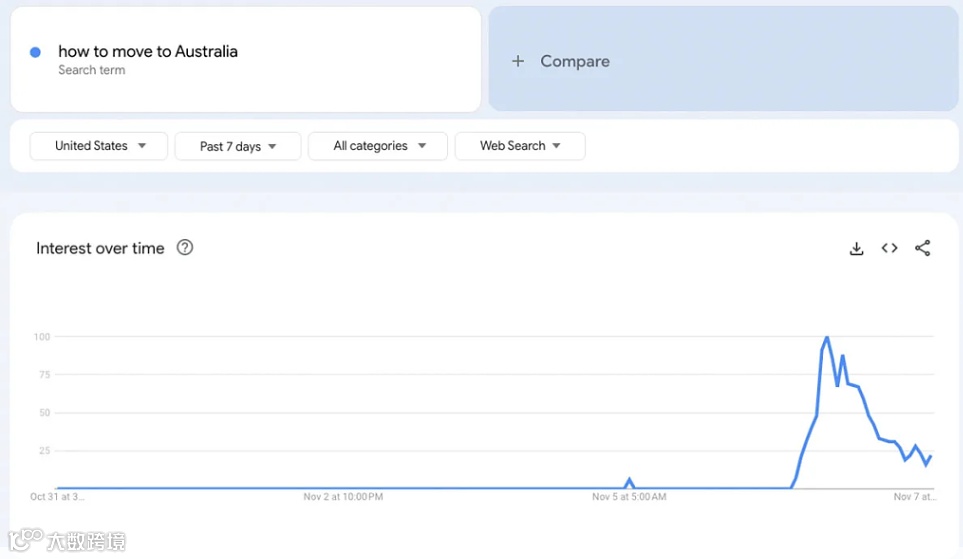Screen dimensions: 963x559
Task: Click the Interest over time heading
Action: tap(100, 249)
